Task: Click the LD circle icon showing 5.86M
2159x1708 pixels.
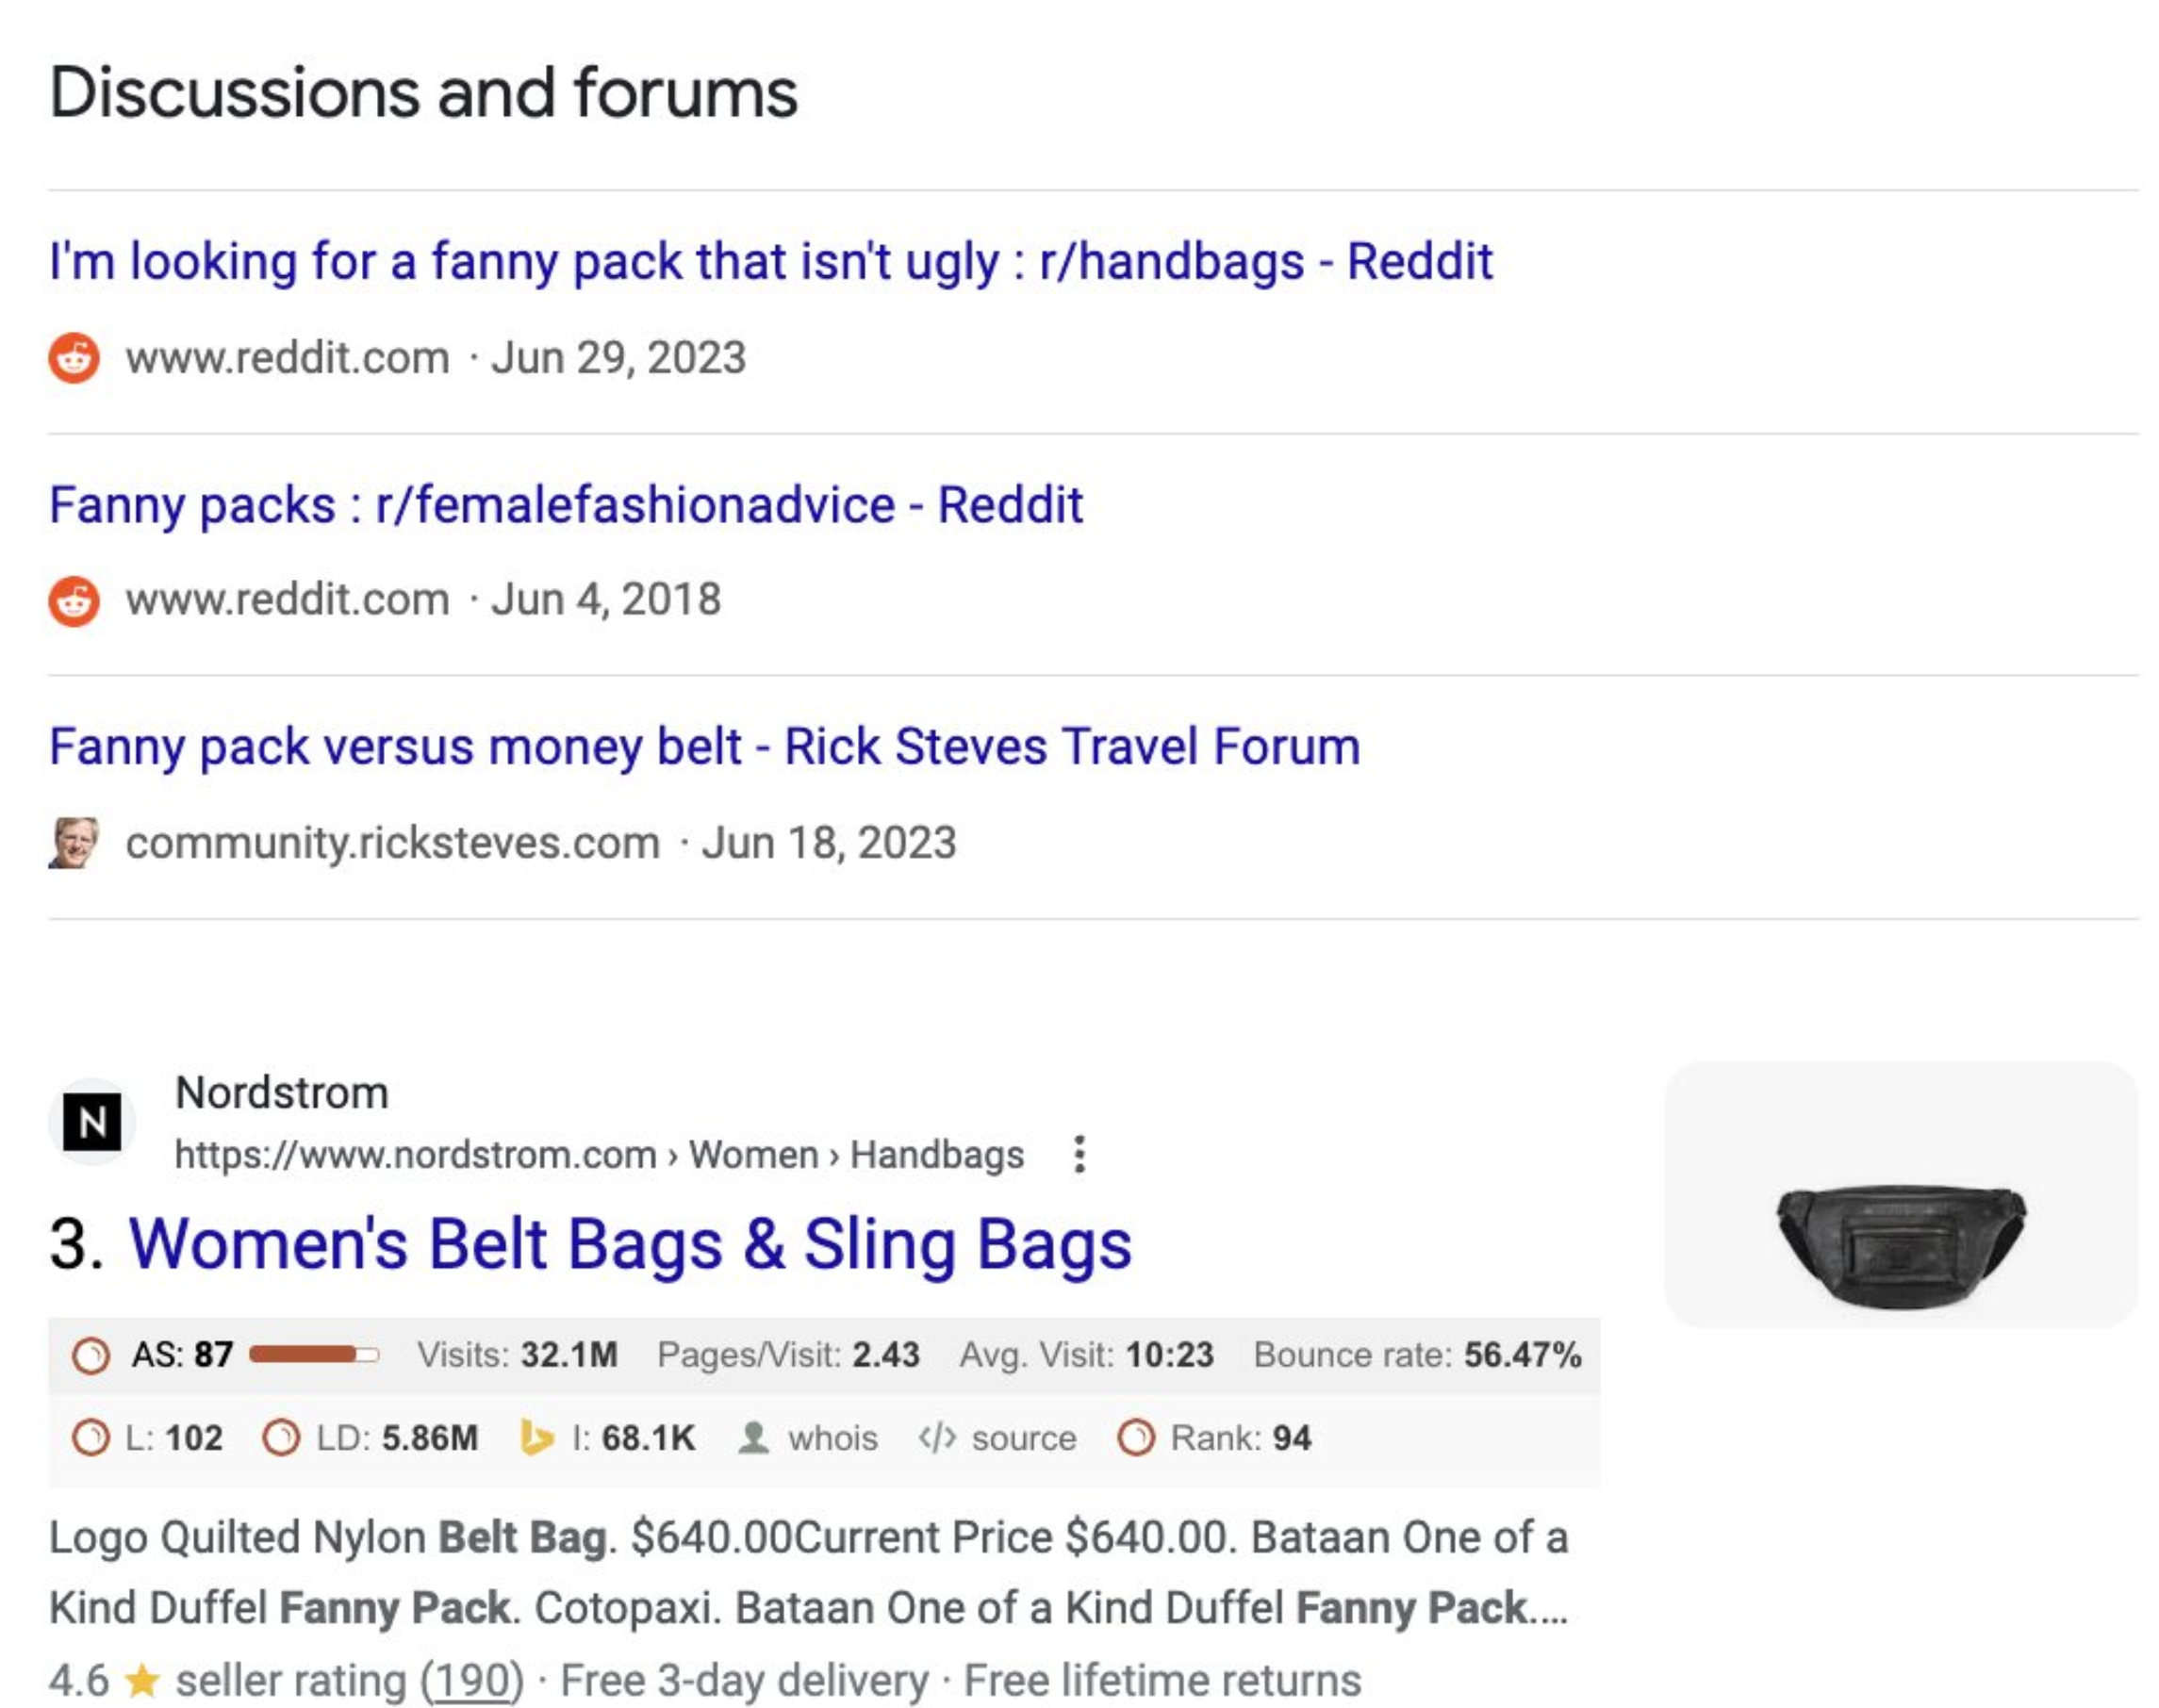Action: click(x=281, y=1438)
